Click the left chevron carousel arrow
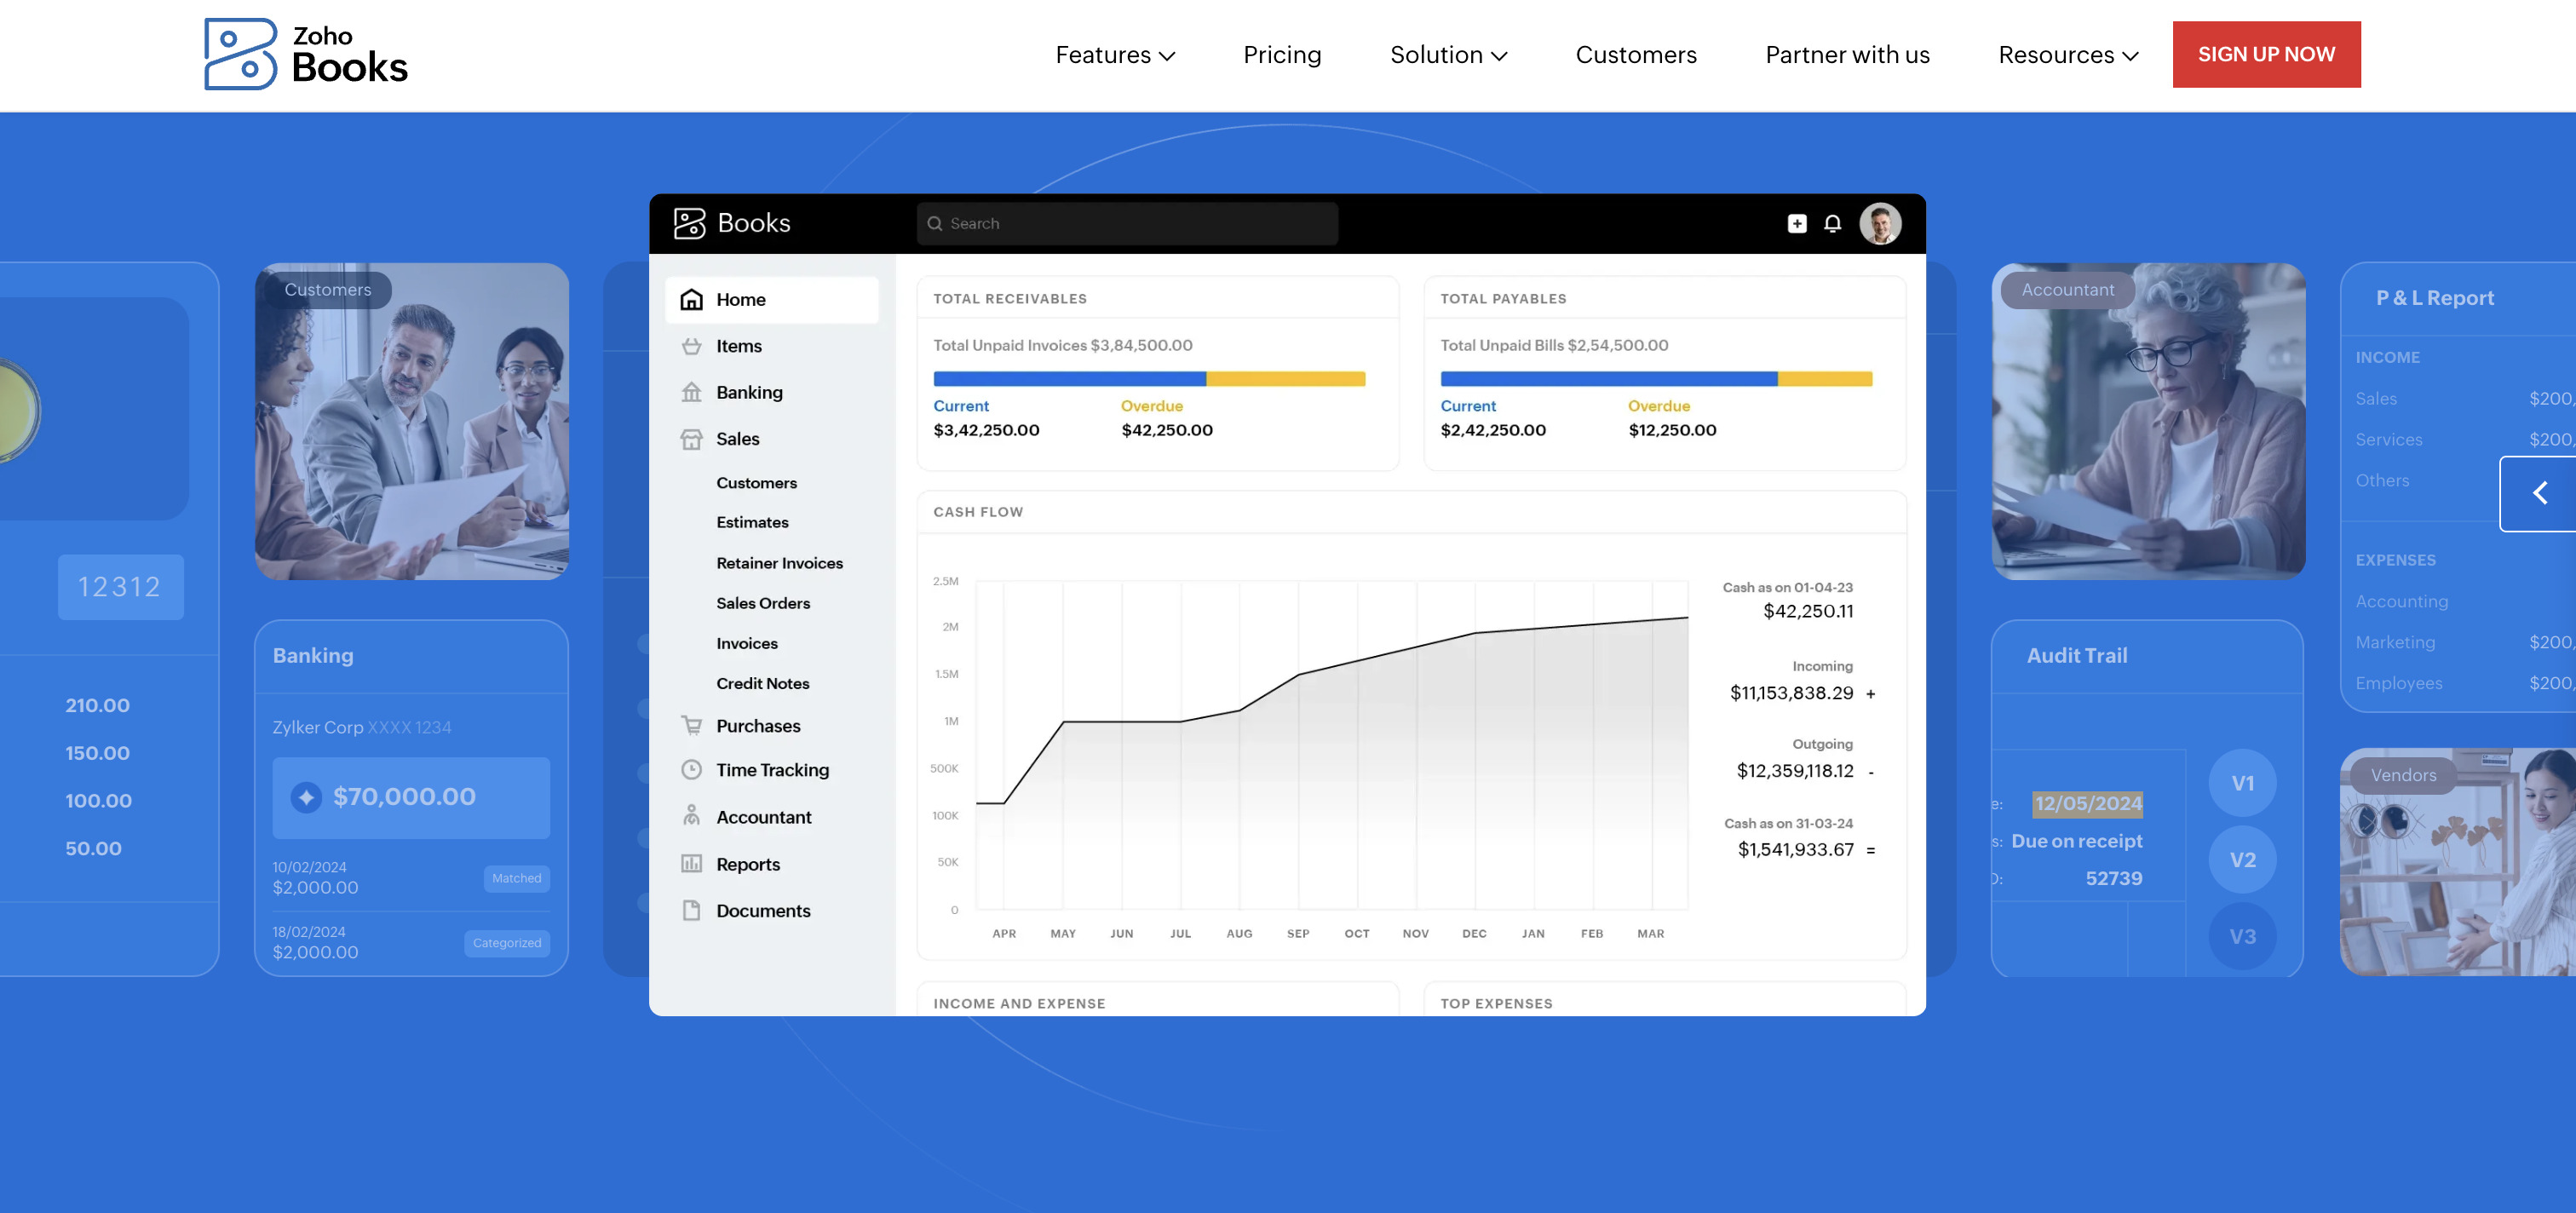The width and height of the screenshot is (2576, 1213). (2539, 493)
